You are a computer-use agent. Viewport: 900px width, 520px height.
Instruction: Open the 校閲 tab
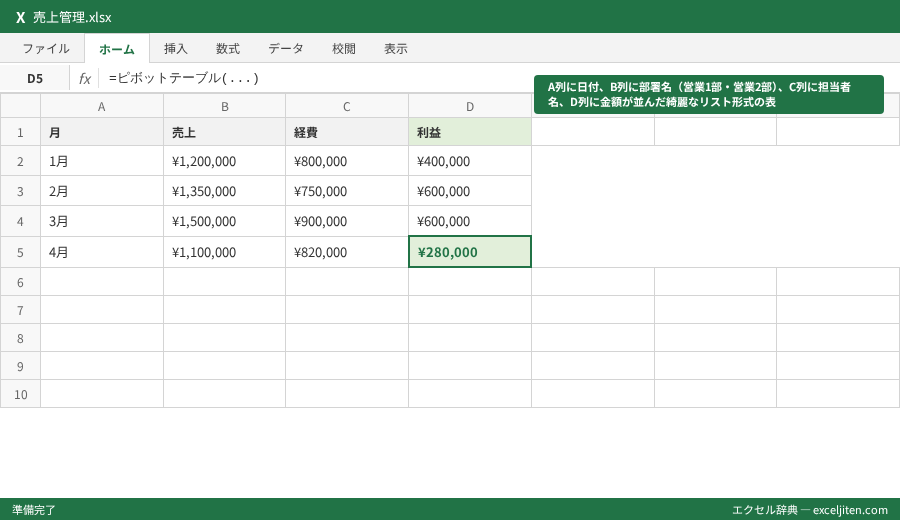(x=344, y=49)
